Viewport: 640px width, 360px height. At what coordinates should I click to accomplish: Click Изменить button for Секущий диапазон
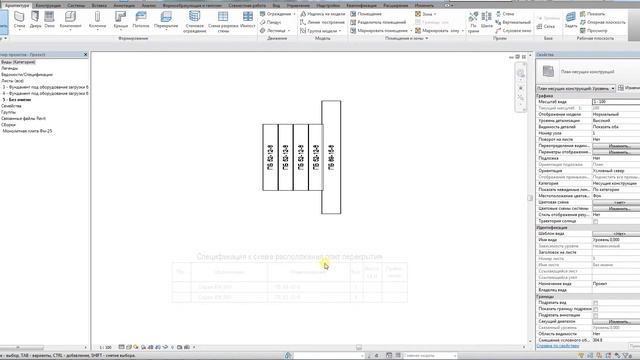617,322
